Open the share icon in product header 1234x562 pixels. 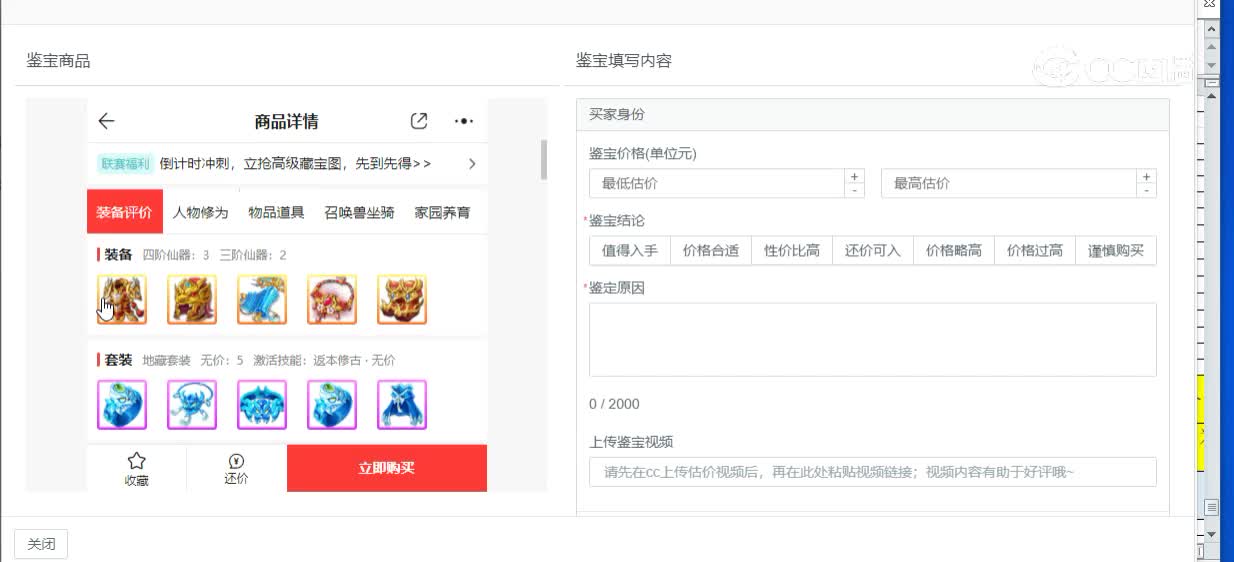click(x=419, y=121)
